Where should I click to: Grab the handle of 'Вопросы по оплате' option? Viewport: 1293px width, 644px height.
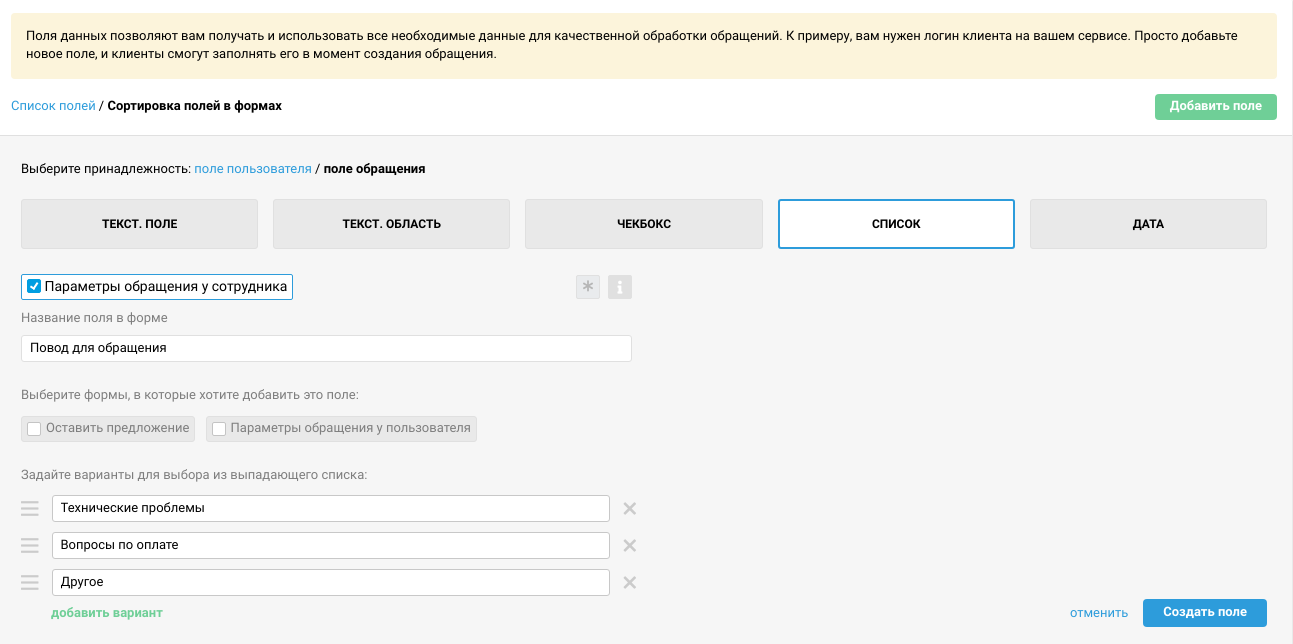(30, 545)
